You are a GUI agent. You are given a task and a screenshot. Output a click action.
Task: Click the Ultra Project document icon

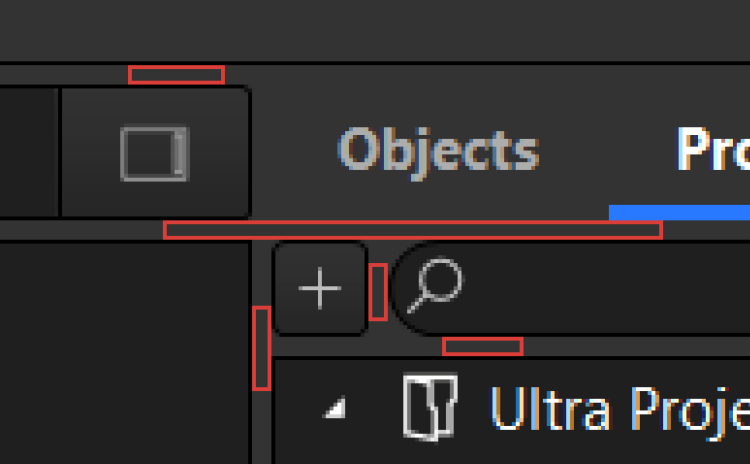[x=429, y=406]
